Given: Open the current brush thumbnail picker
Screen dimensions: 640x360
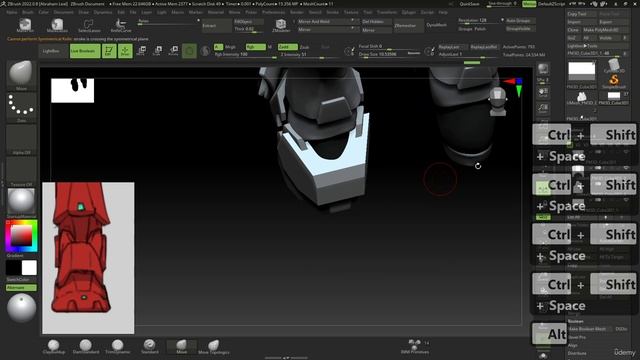Looking at the screenshot, I should pyautogui.click(x=21, y=74).
